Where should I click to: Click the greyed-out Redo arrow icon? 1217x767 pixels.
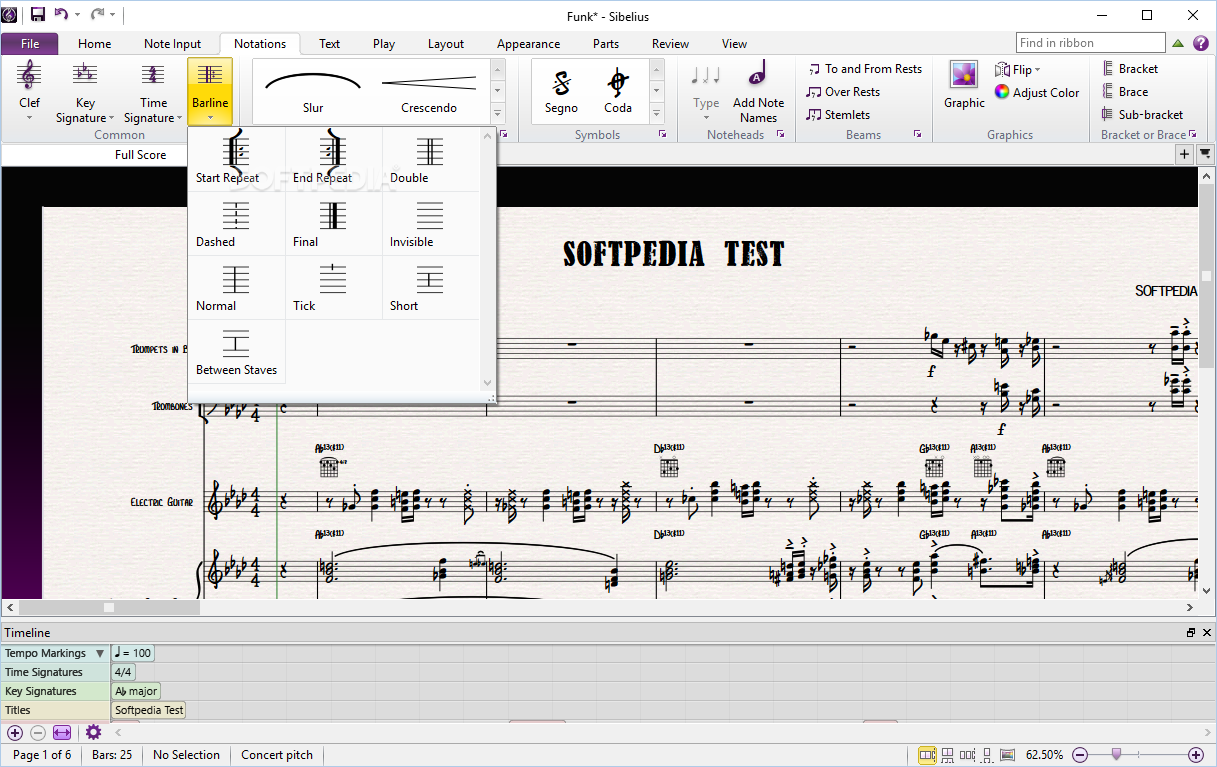pyautogui.click(x=98, y=14)
